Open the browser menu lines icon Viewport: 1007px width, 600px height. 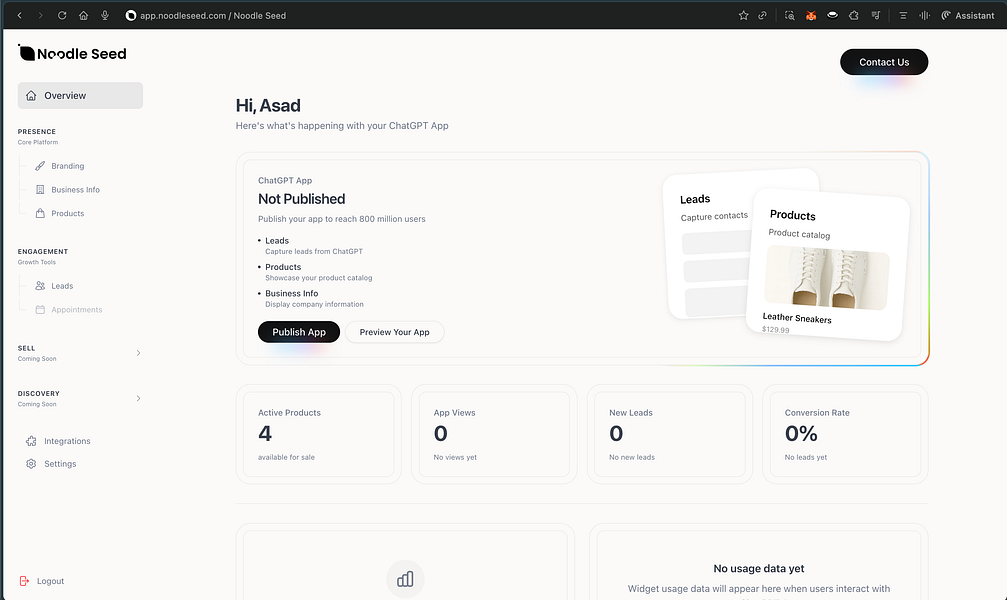[x=903, y=15]
